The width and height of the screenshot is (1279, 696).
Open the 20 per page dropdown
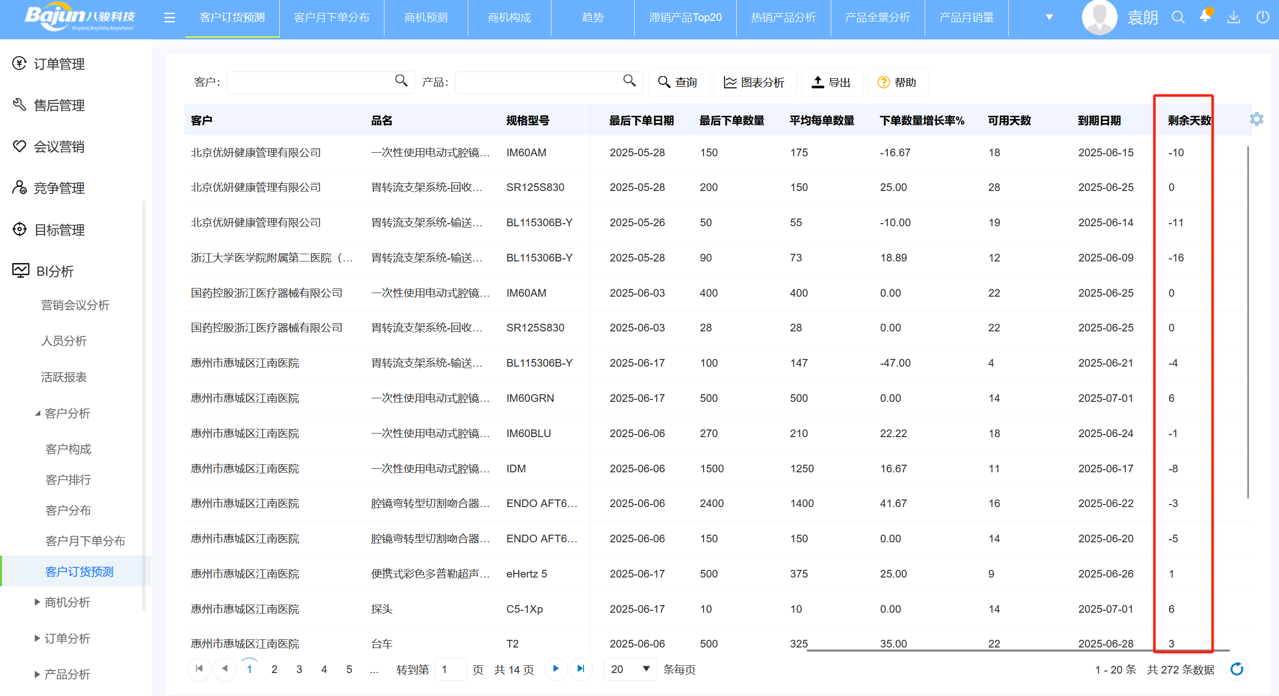[x=630, y=669]
